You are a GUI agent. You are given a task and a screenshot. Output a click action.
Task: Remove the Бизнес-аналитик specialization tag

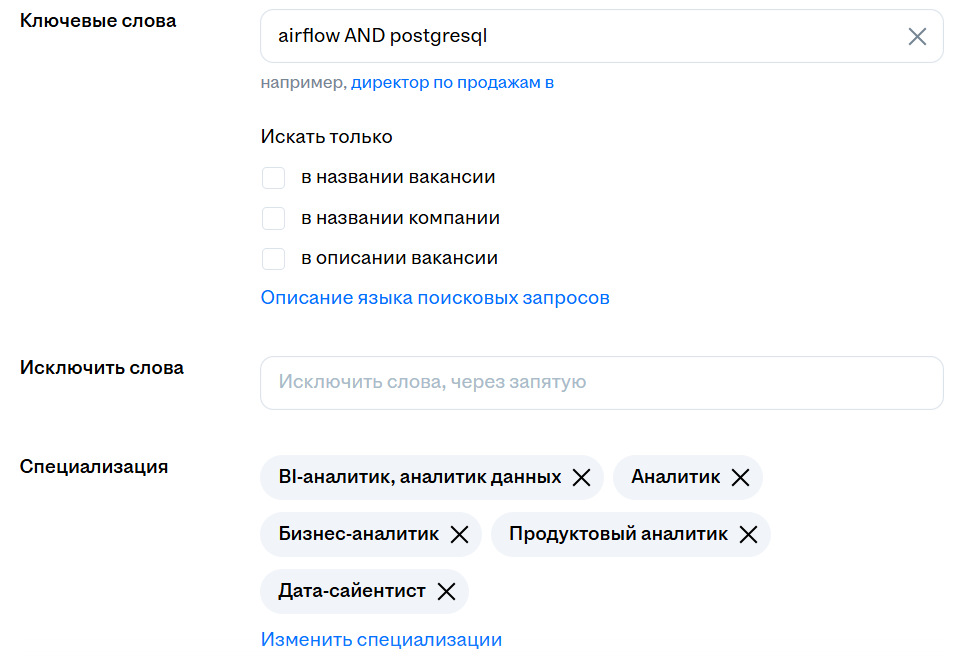point(459,535)
